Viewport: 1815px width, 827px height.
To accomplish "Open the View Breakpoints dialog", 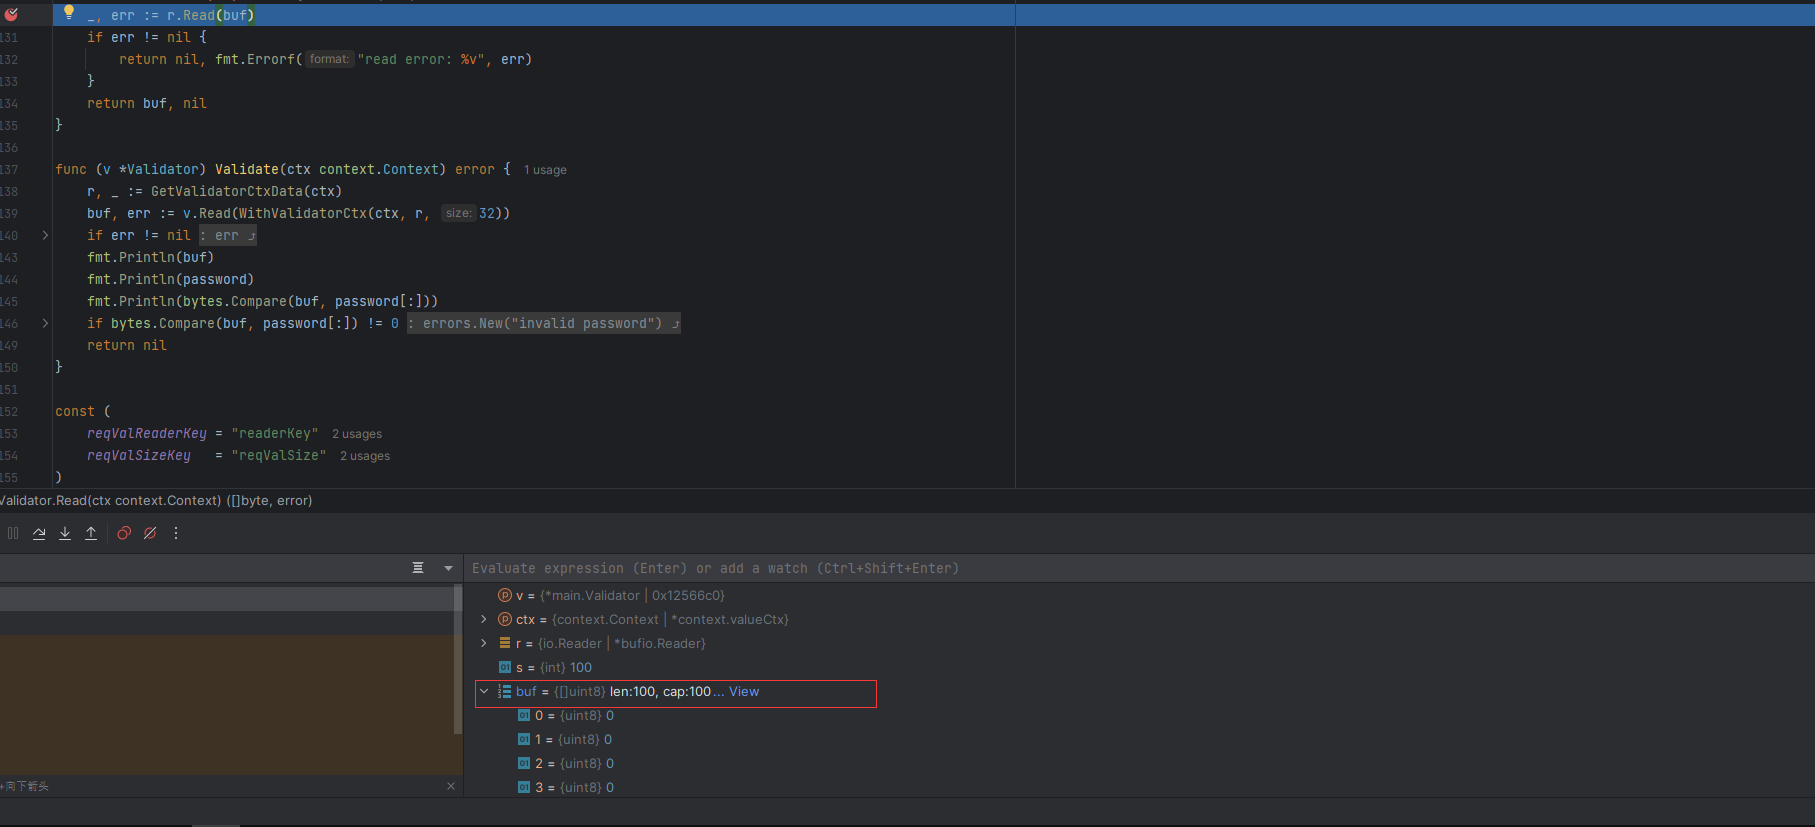I will point(124,533).
